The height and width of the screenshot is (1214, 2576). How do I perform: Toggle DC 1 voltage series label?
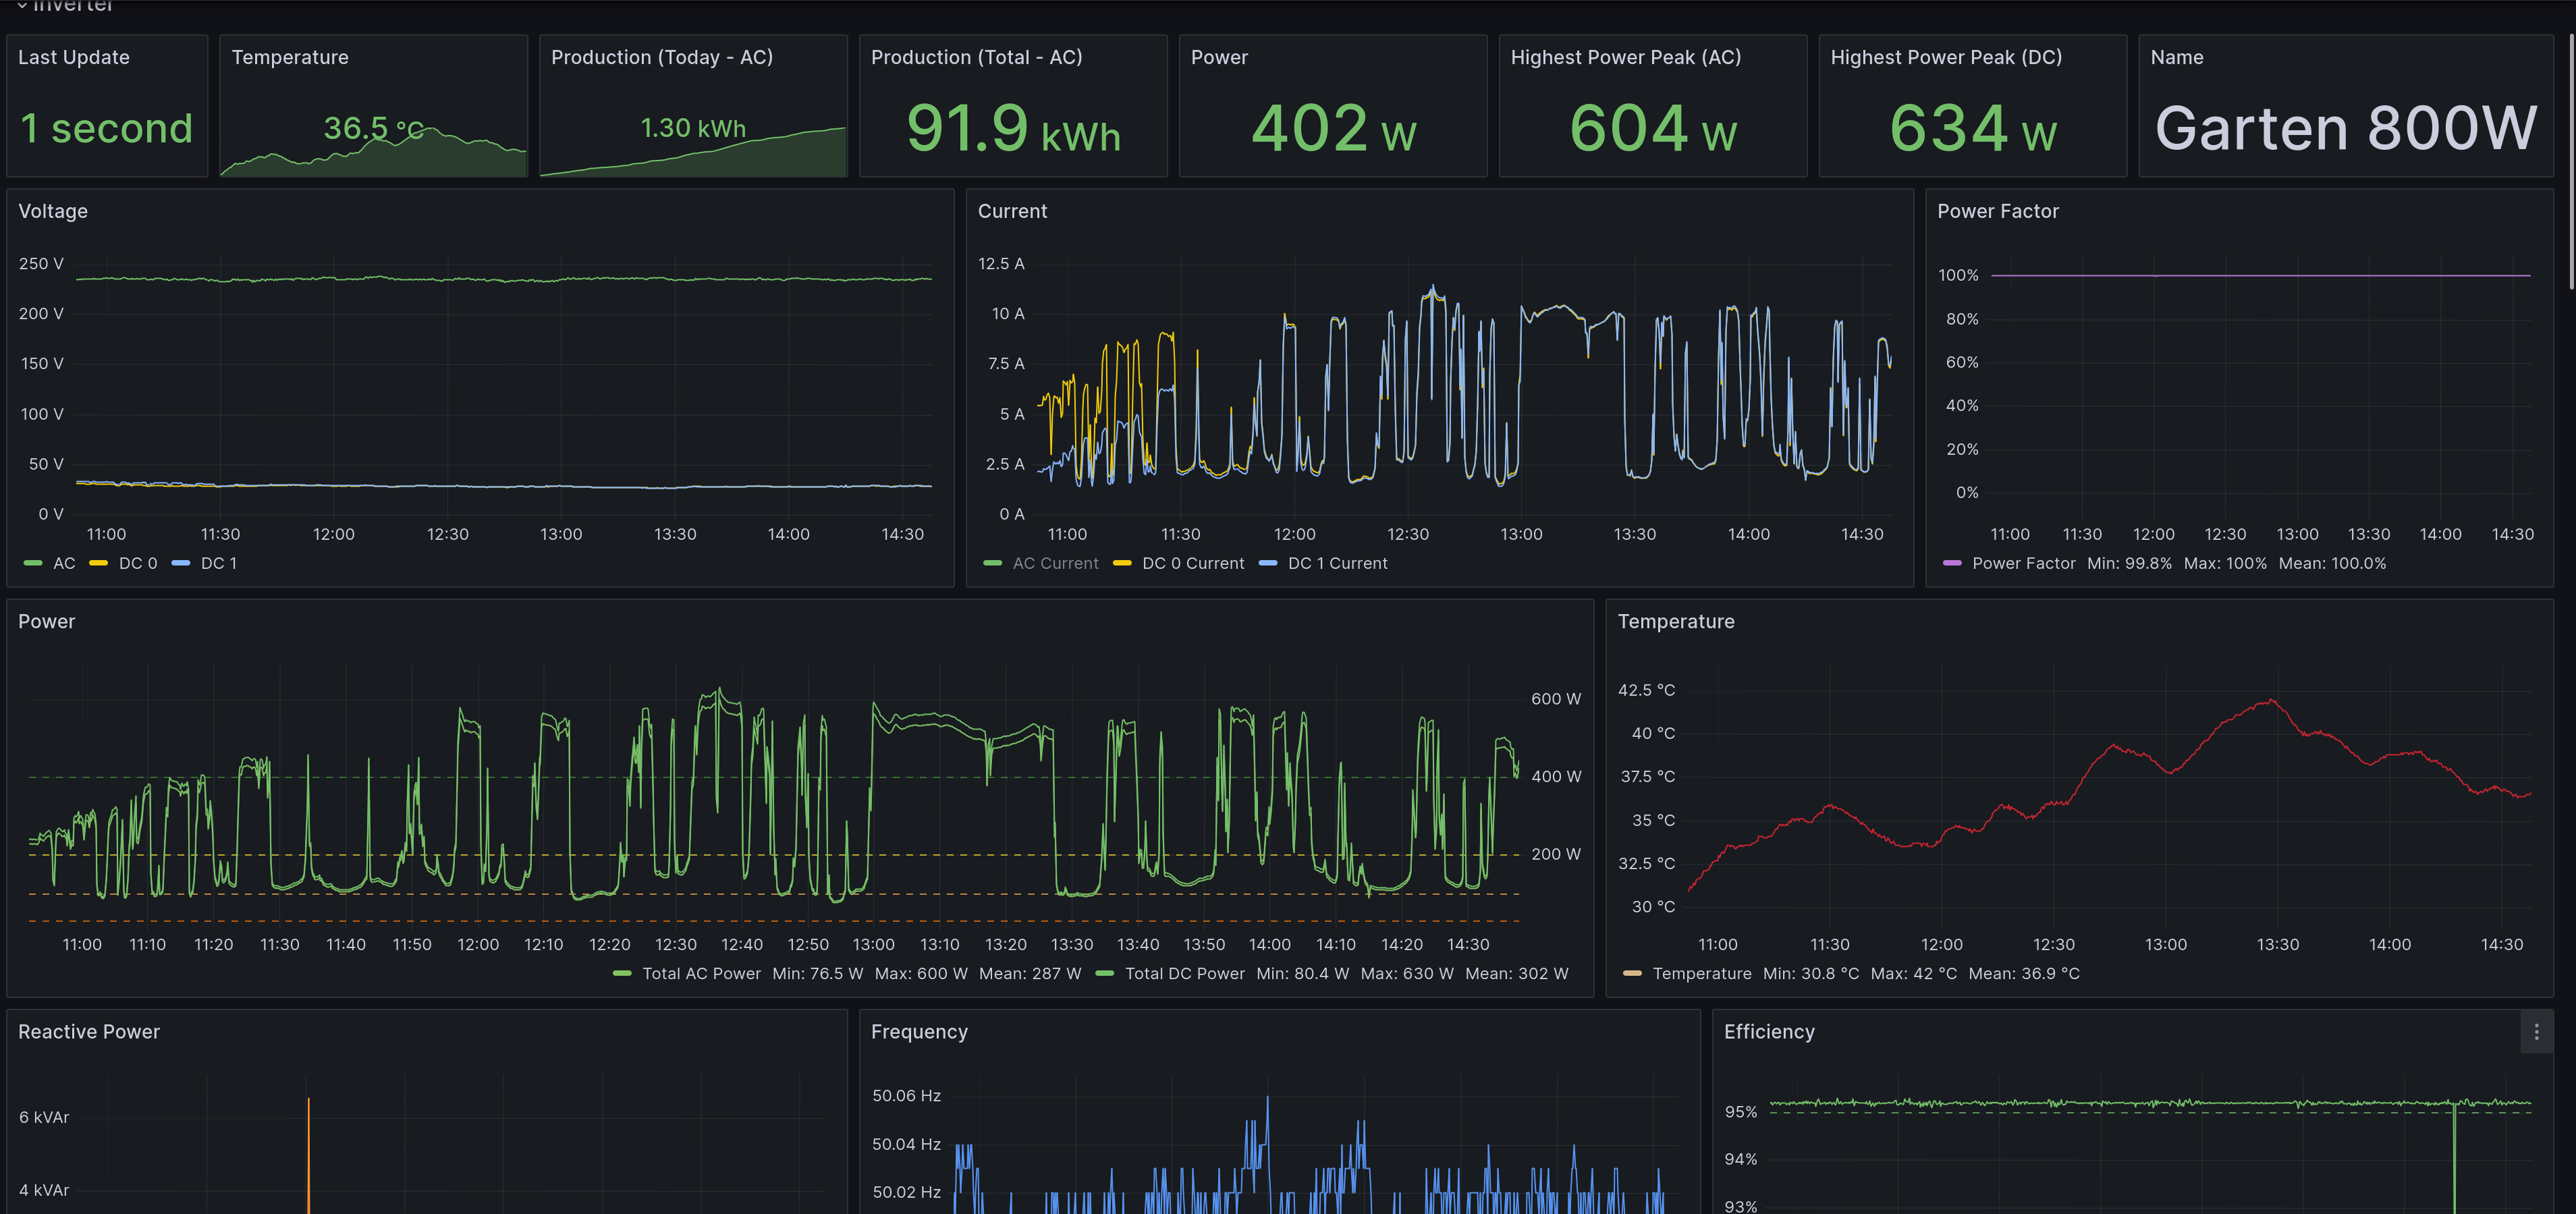219,563
